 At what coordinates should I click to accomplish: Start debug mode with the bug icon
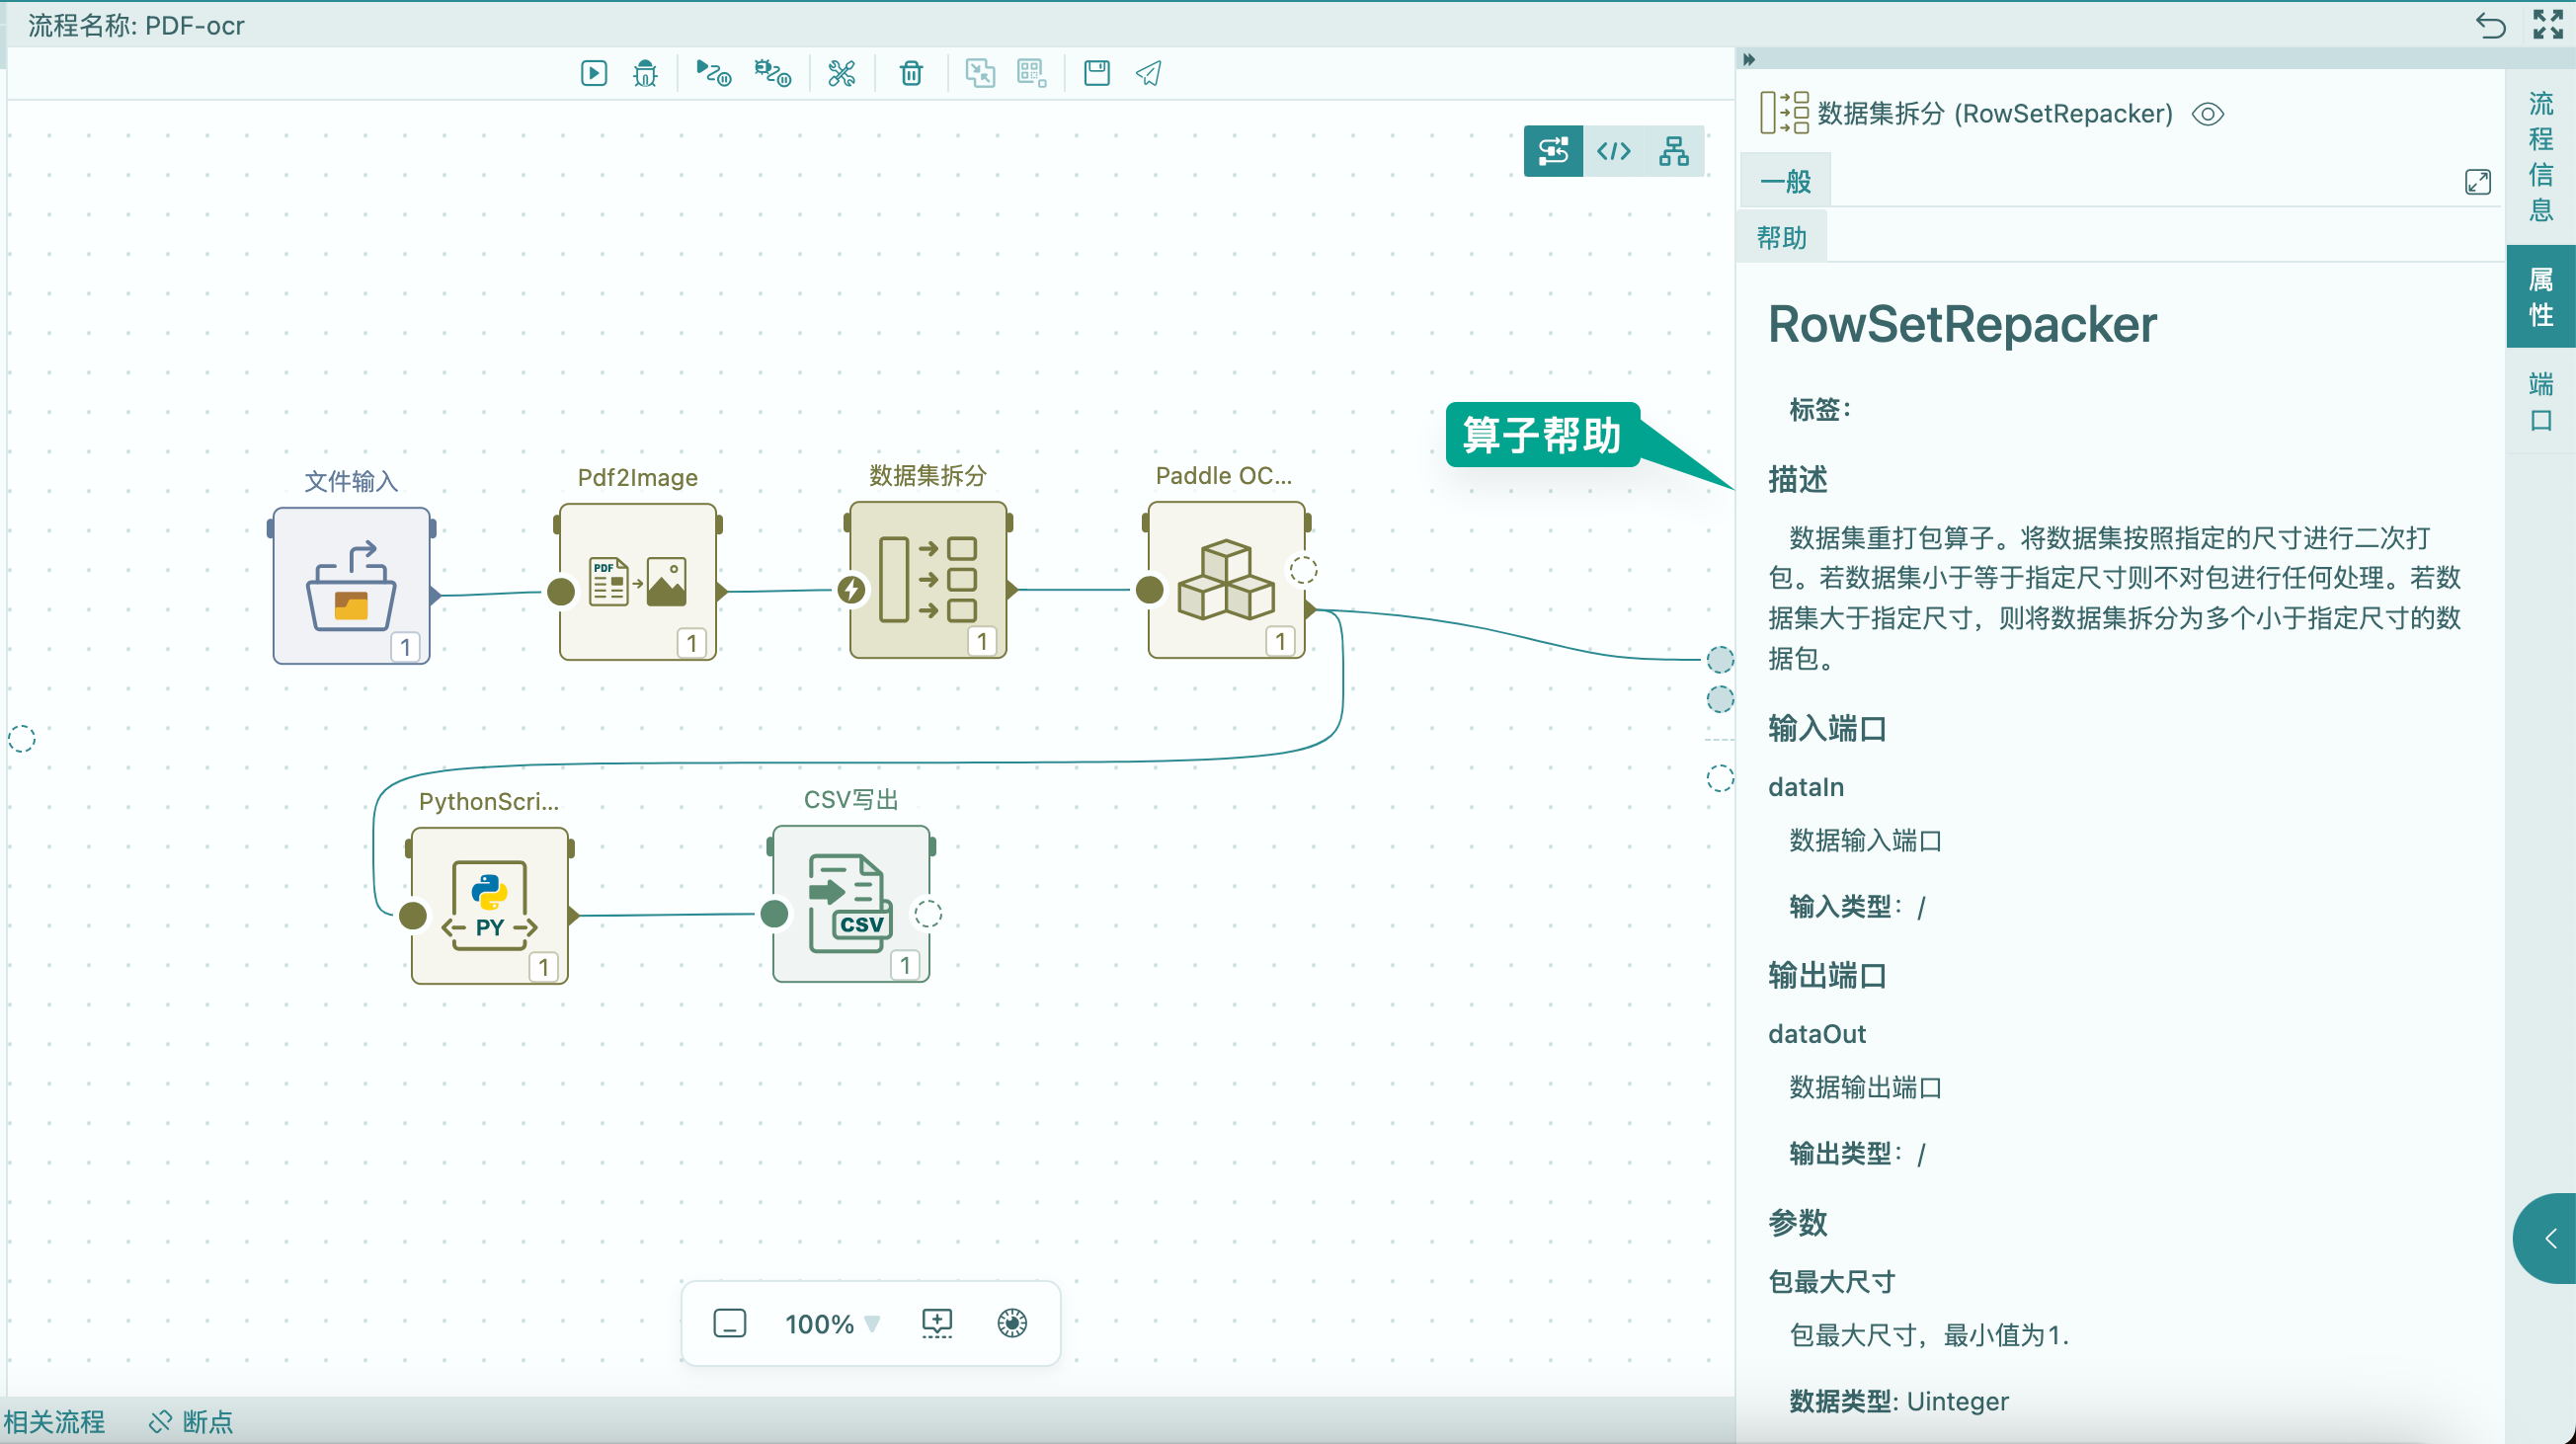point(645,73)
